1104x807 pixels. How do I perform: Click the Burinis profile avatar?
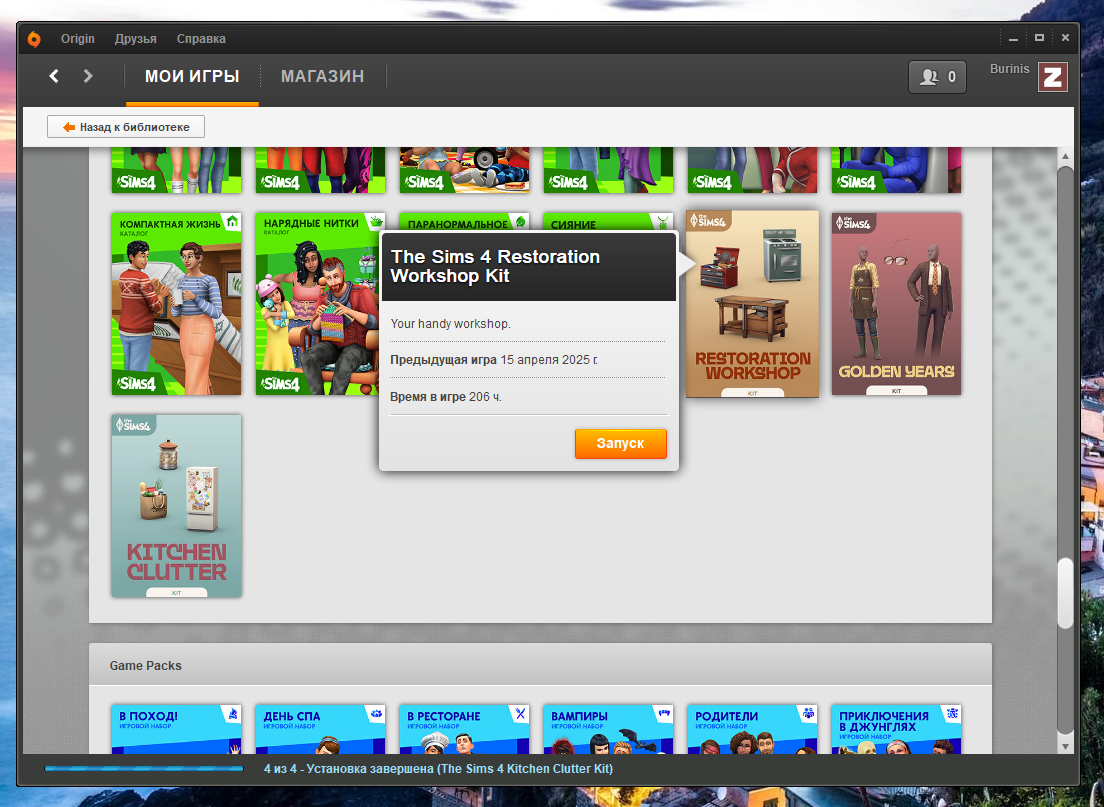pyautogui.click(x=1053, y=77)
